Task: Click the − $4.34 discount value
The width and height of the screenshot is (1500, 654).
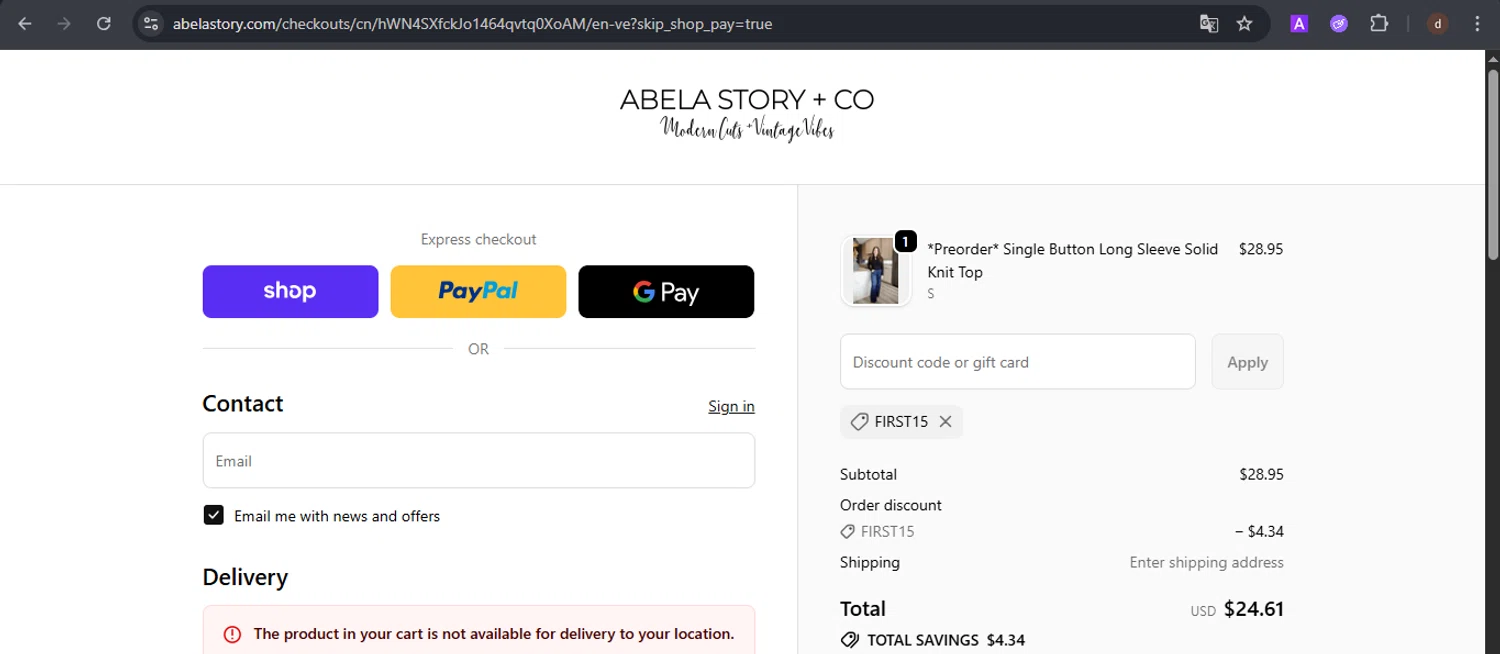Action: (x=1259, y=532)
